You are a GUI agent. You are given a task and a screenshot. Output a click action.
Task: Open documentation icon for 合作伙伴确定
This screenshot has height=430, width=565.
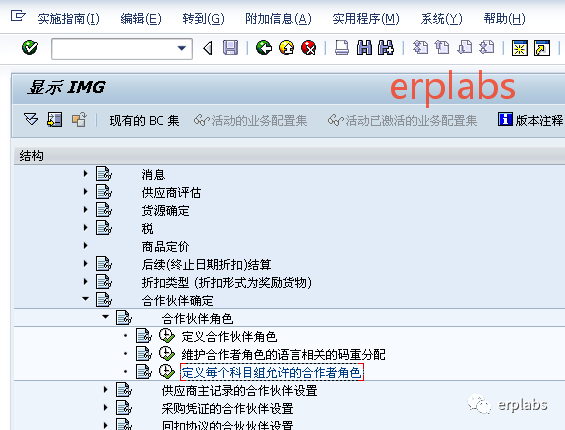click(104, 300)
